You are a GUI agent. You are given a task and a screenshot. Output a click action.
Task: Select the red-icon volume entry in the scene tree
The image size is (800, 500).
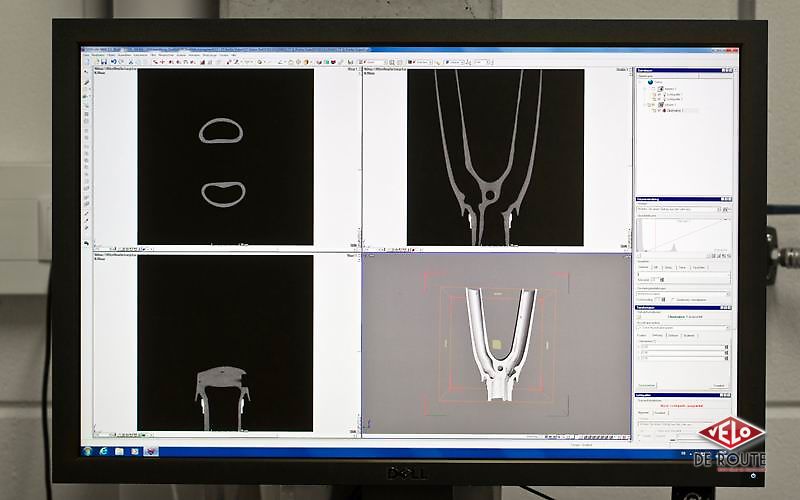(672, 111)
